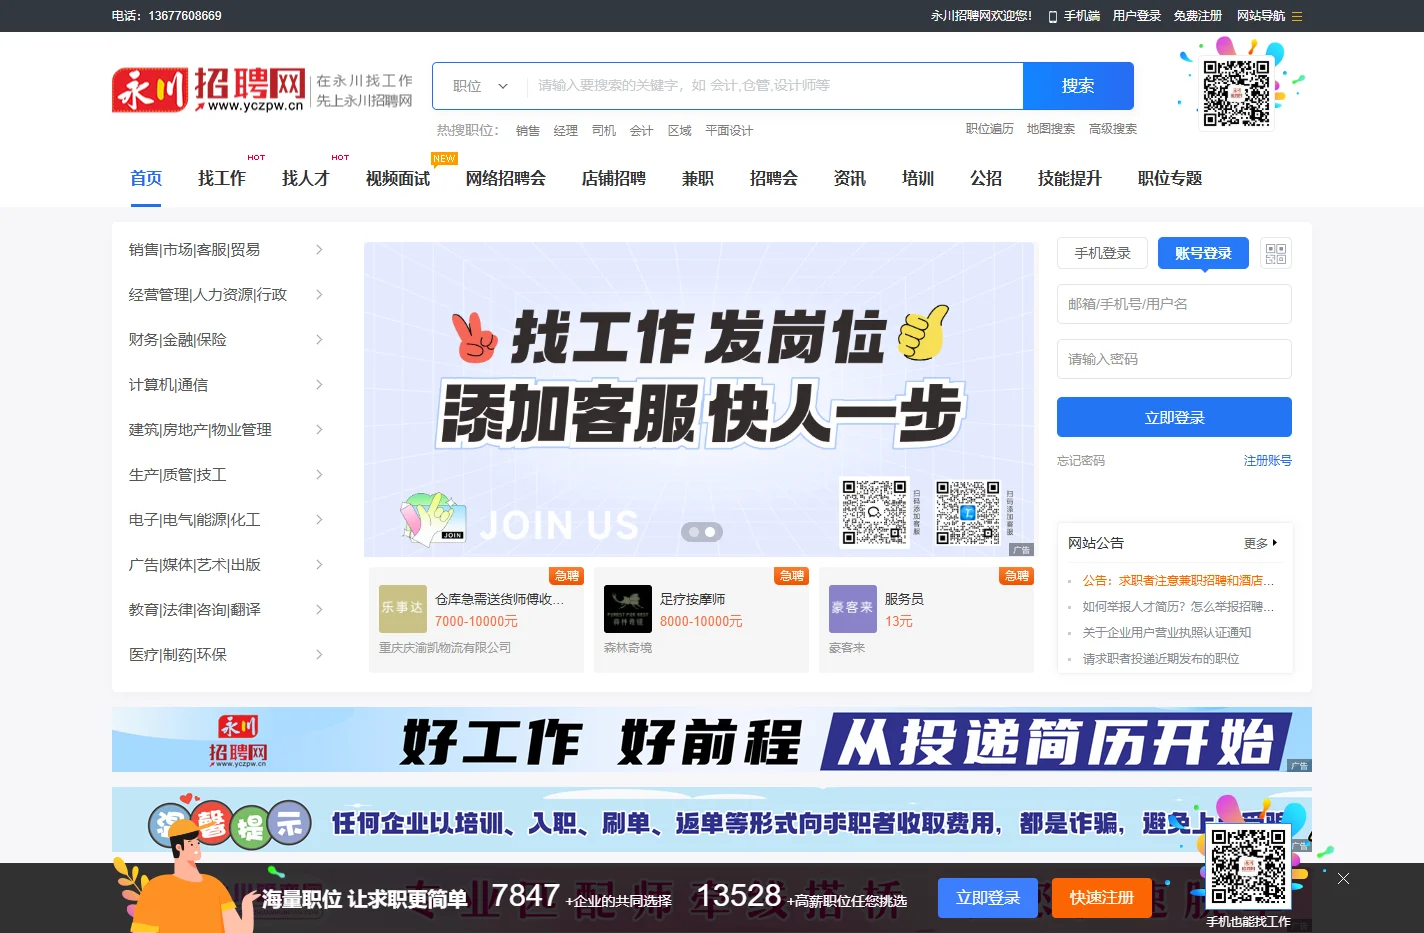Image resolution: width=1424 pixels, height=933 pixels.
Task: Switch to 手机登录 tab
Action: click(x=1102, y=253)
